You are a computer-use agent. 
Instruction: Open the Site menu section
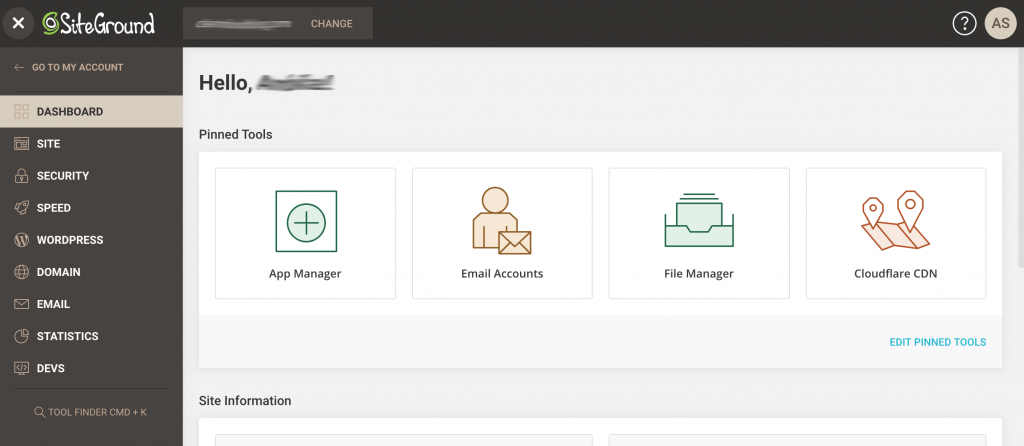(x=91, y=144)
